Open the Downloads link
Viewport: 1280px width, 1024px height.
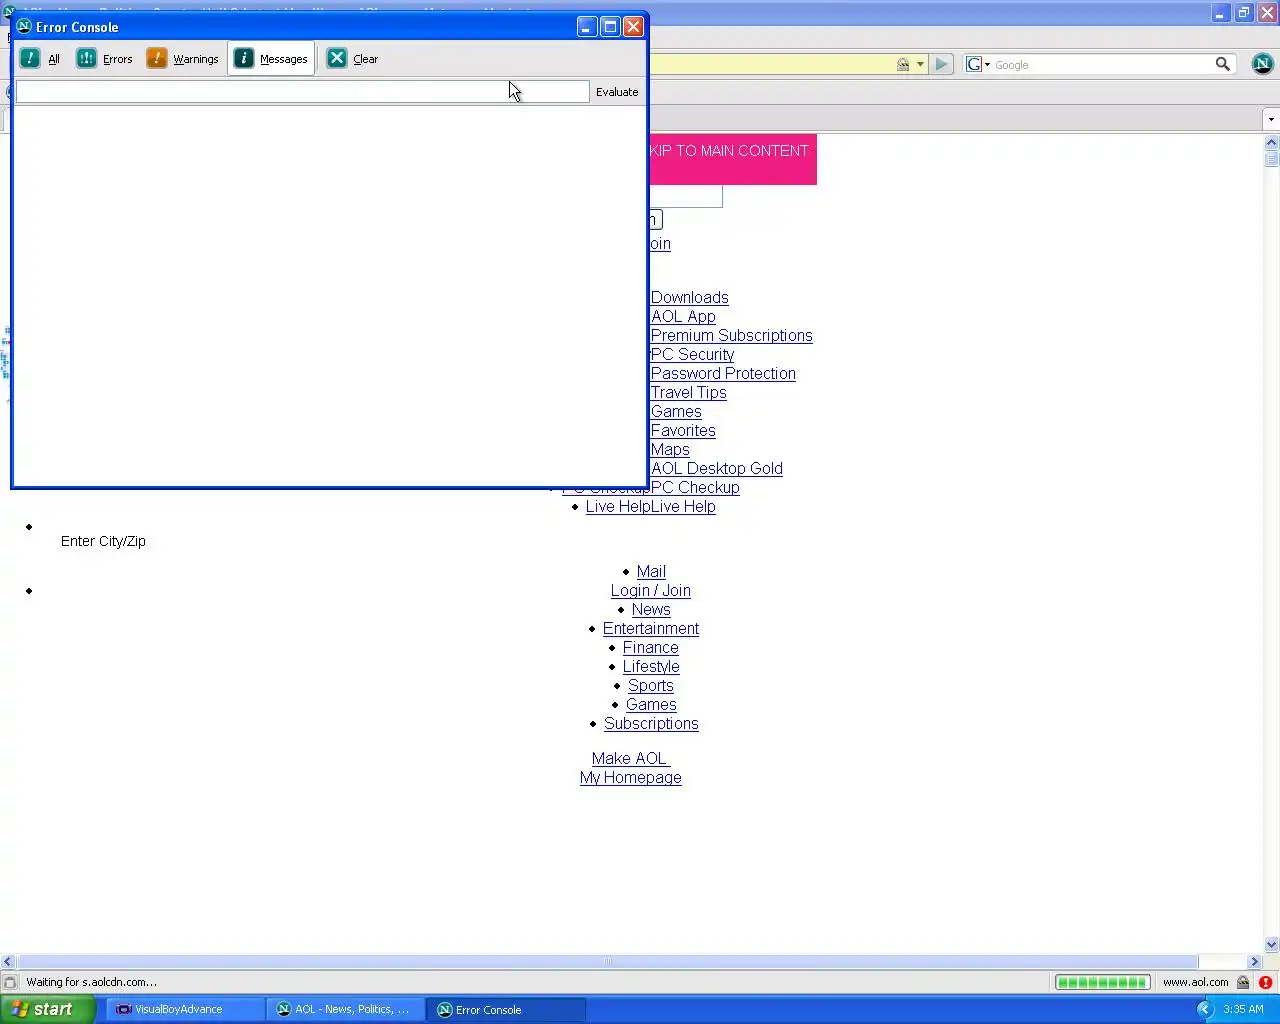(x=689, y=298)
